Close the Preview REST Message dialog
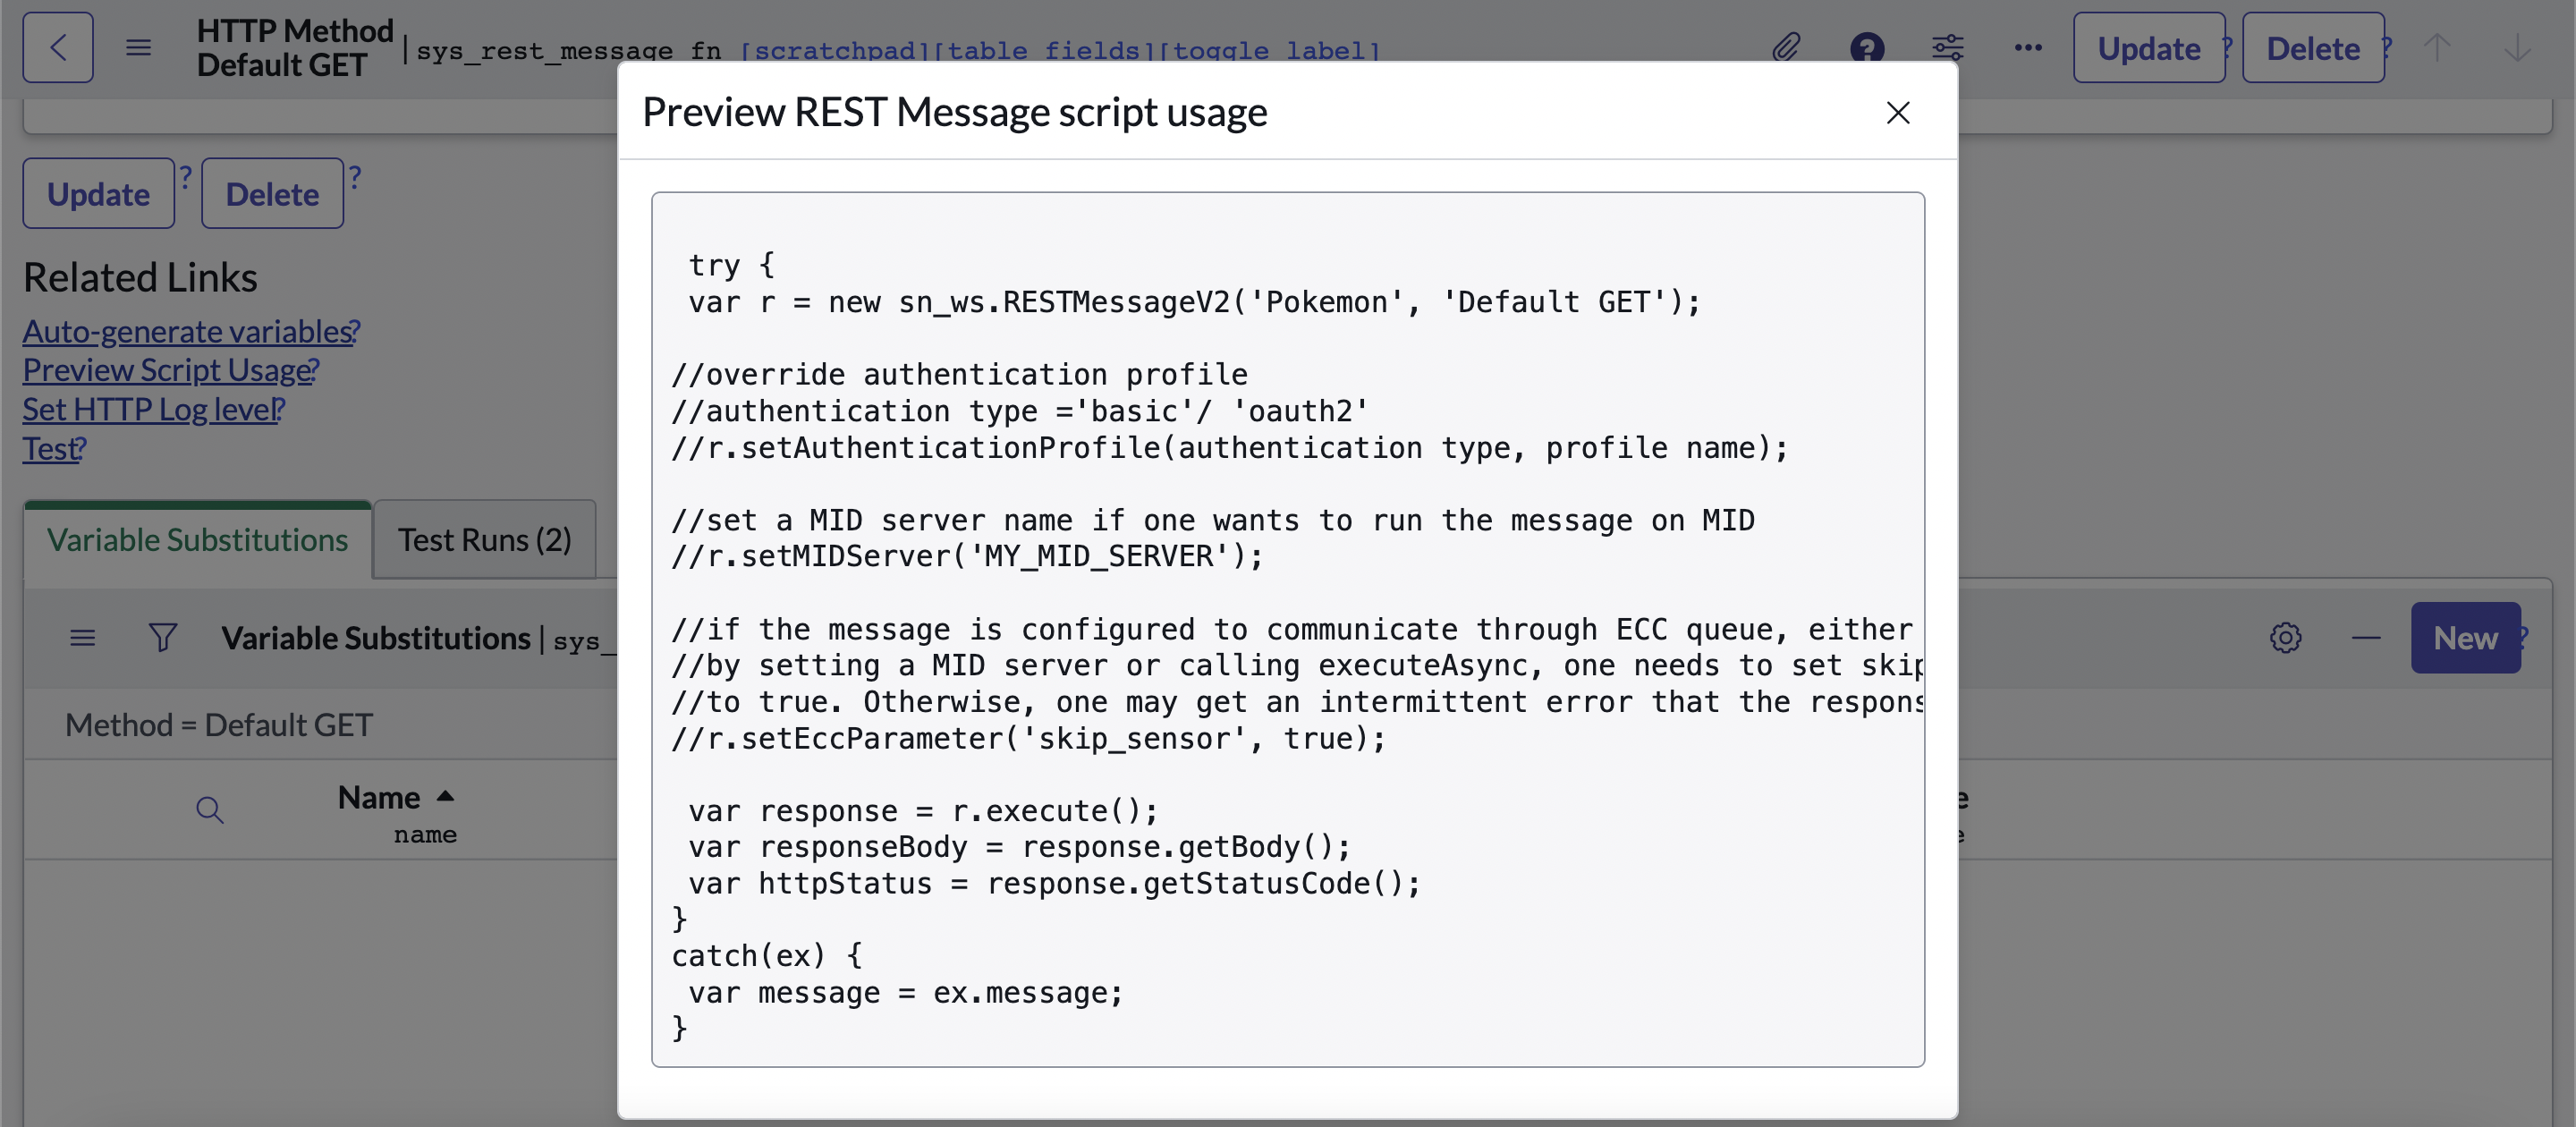The width and height of the screenshot is (2576, 1127). tap(1897, 112)
